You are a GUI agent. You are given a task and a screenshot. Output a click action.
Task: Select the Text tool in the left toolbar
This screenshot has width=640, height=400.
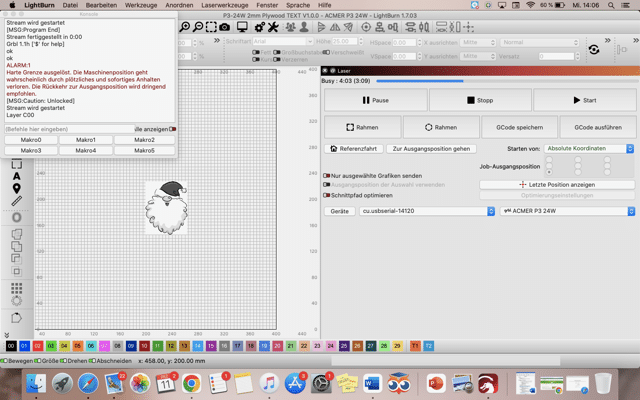pyautogui.click(x=17, y=174)
